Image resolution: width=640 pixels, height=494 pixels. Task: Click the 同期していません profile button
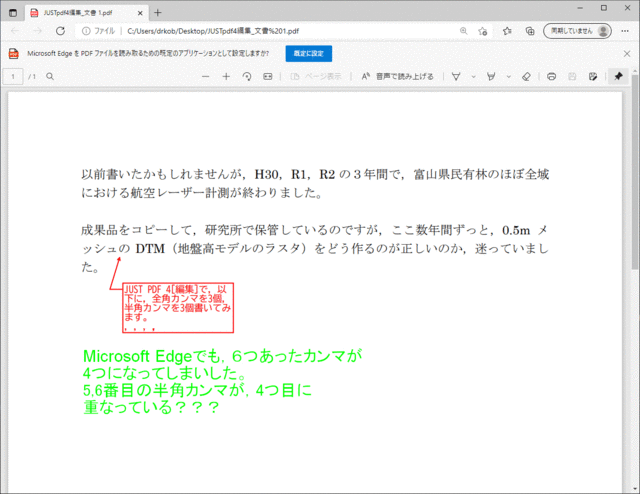pos(577,31)
